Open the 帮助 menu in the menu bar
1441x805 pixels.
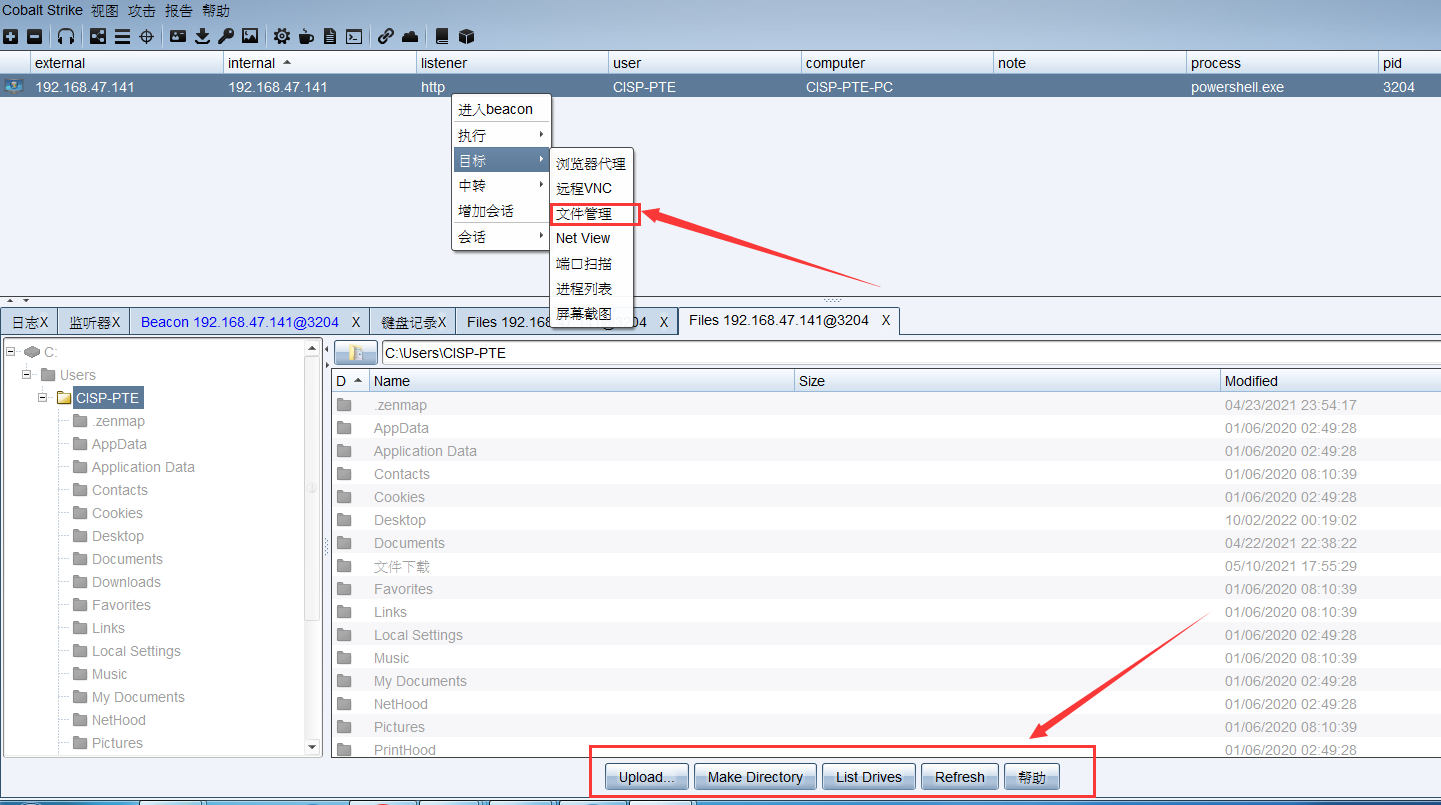pos(216,11)
